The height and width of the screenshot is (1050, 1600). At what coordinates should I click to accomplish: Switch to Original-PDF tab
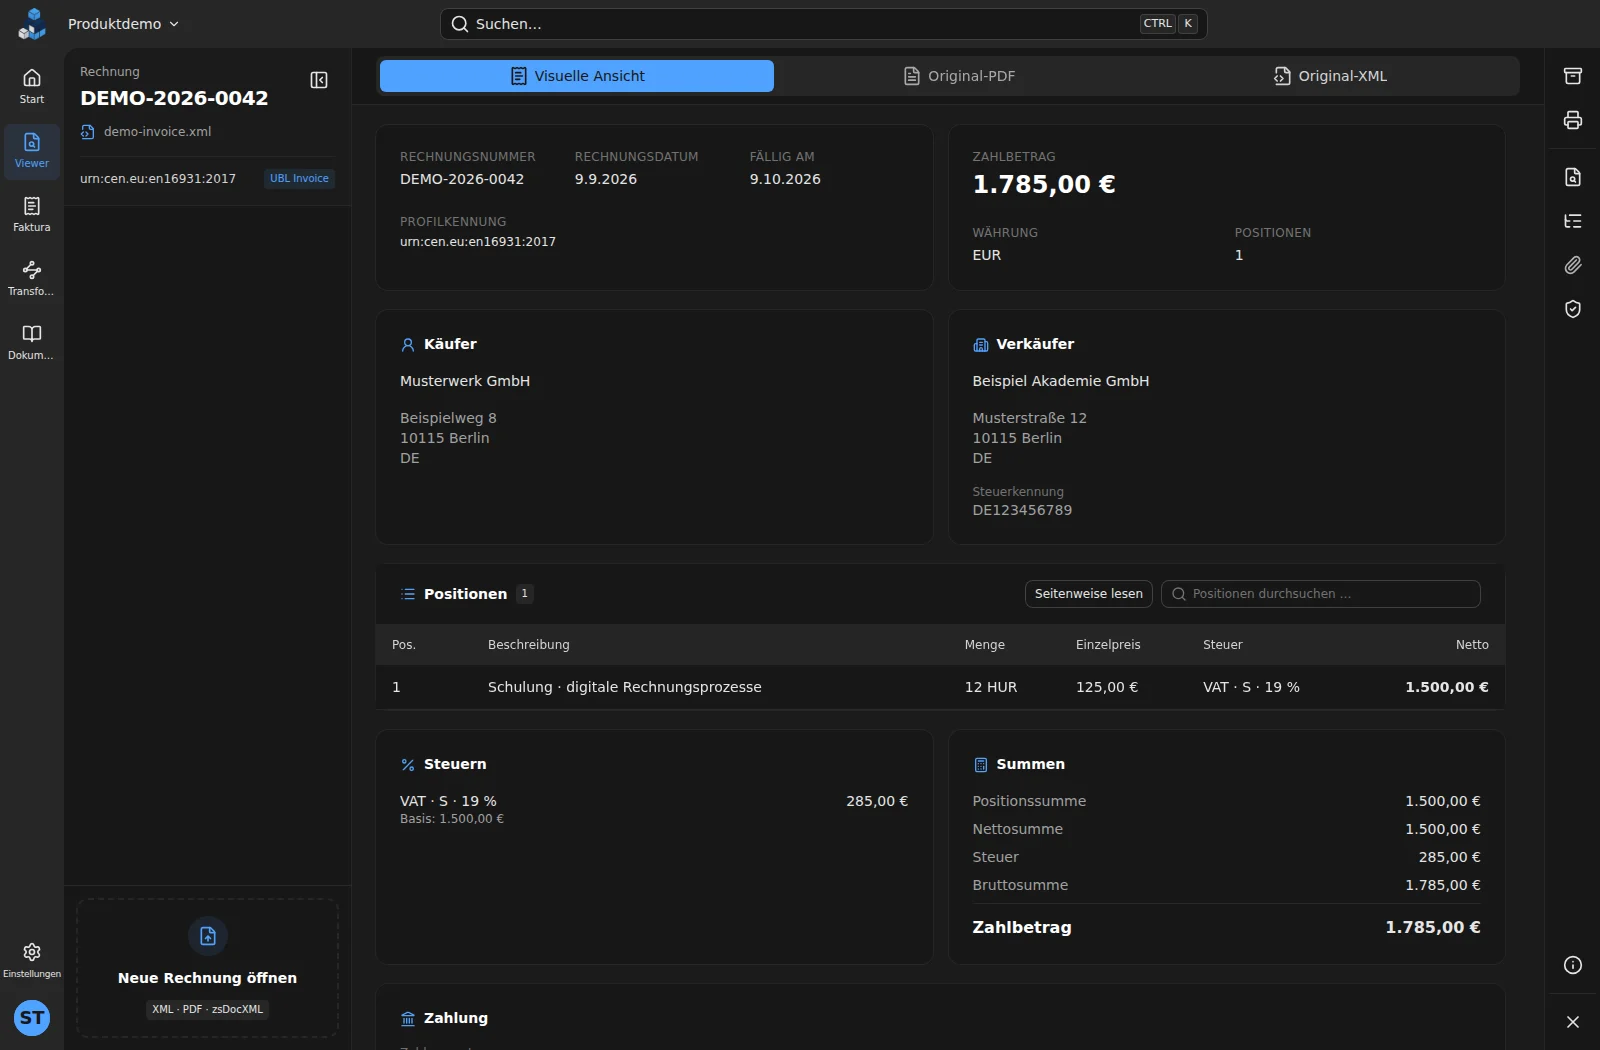pyautogui.click(x=960, y=76)
